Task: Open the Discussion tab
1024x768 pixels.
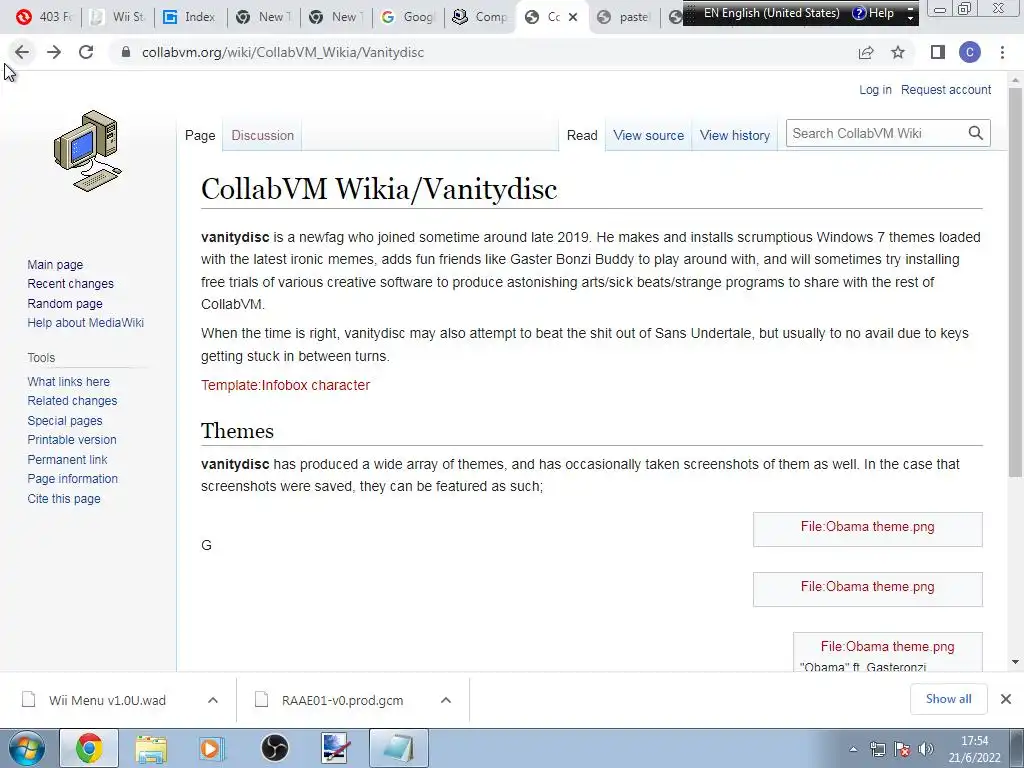Action: click(263, 135)
